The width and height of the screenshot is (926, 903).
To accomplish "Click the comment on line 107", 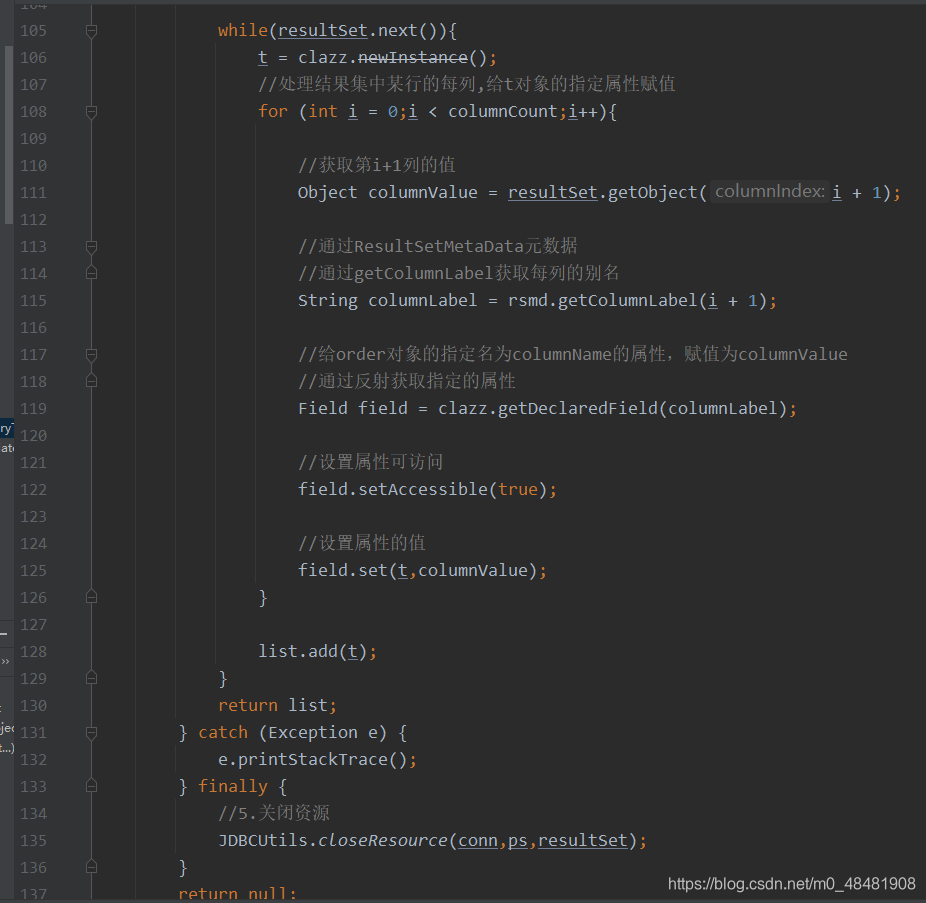I will 467,84.
